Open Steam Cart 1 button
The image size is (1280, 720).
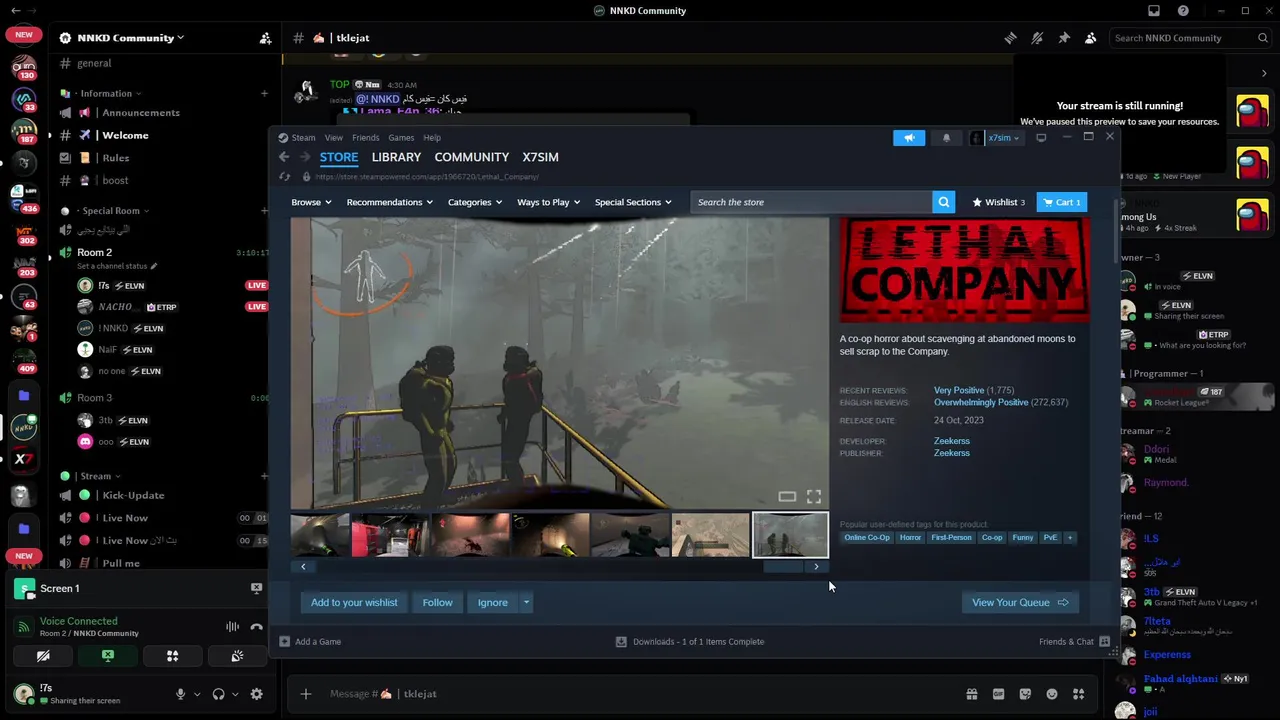point(1061,202)
